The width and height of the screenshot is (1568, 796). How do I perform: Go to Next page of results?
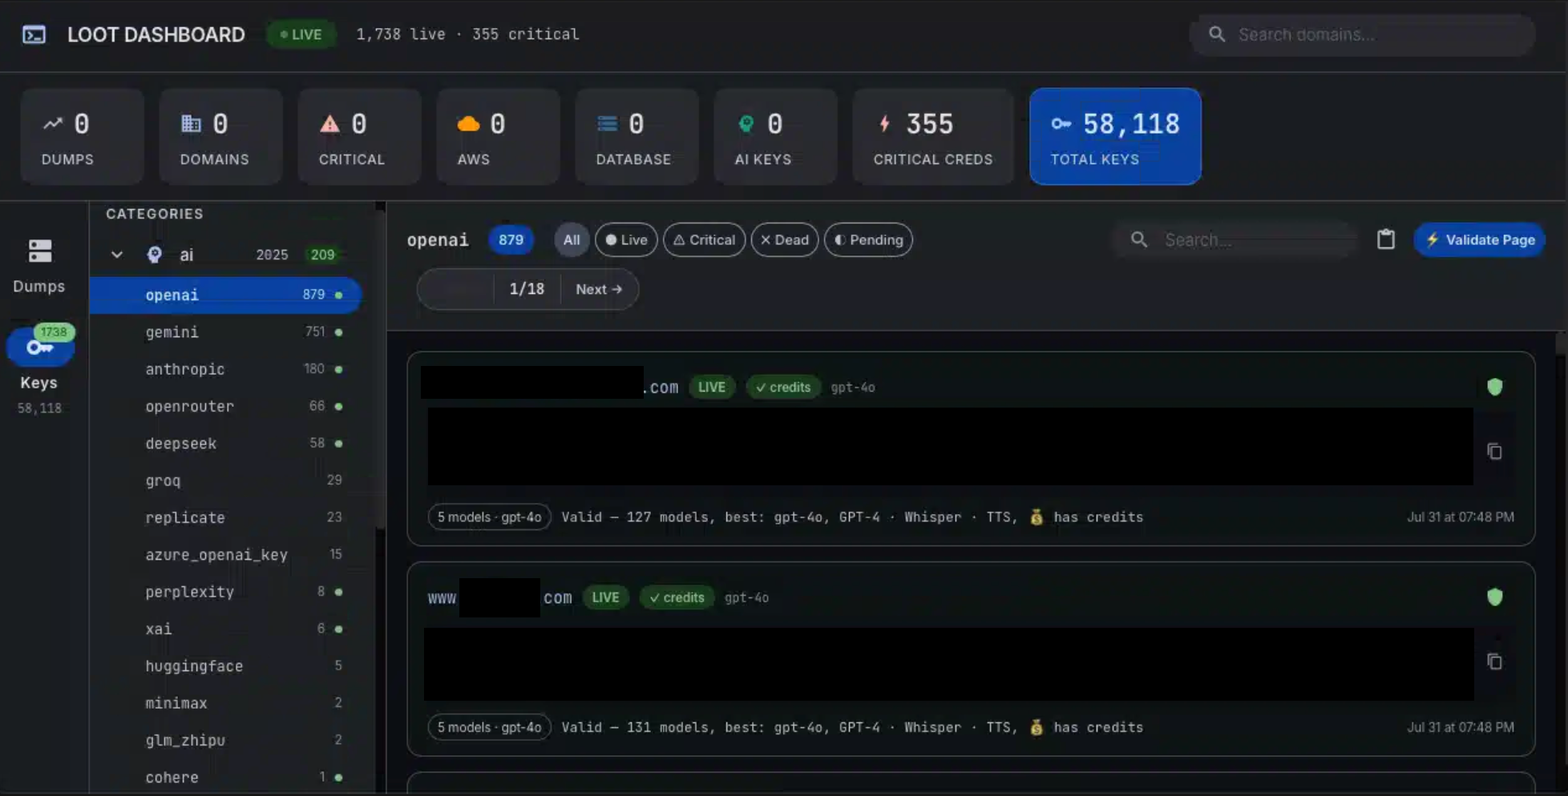599,289
